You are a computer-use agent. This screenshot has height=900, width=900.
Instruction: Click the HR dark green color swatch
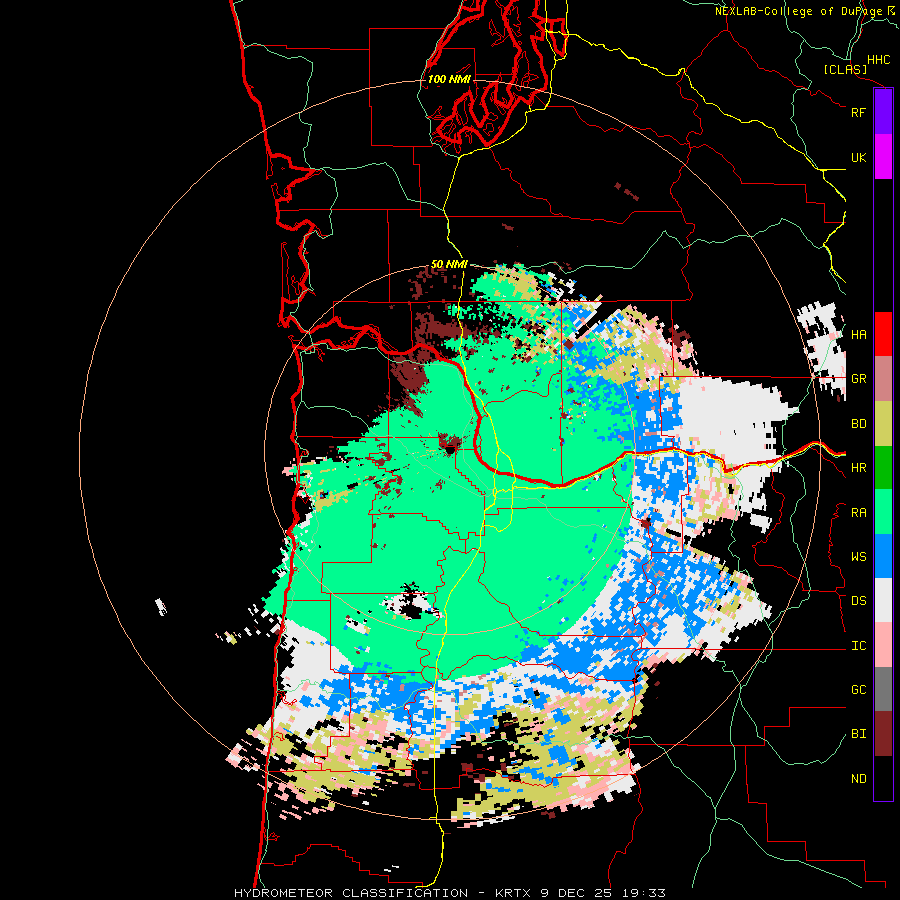coord(883,467)
